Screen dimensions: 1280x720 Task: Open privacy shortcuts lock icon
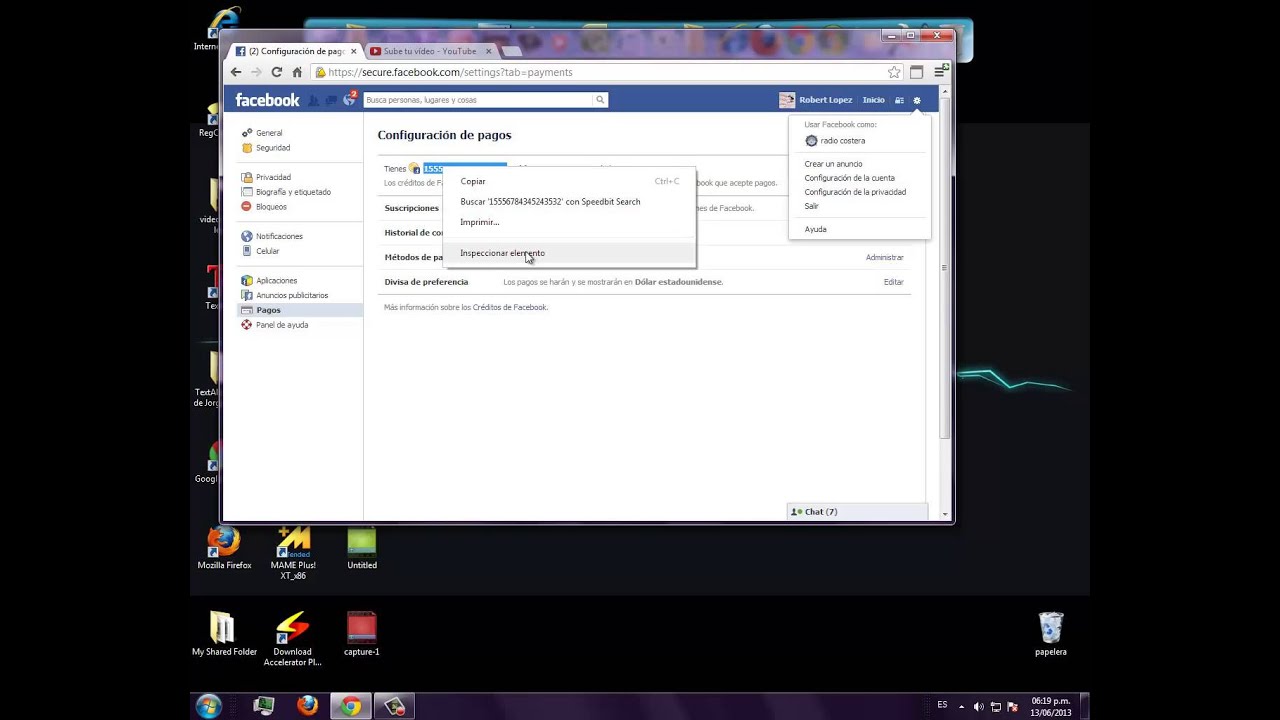[x=899, y=100]
